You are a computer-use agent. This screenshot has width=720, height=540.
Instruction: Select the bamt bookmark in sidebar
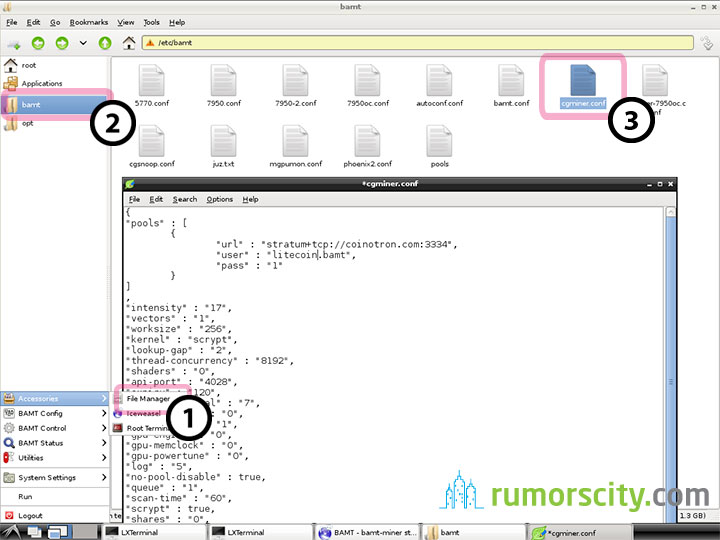point(55,105)
